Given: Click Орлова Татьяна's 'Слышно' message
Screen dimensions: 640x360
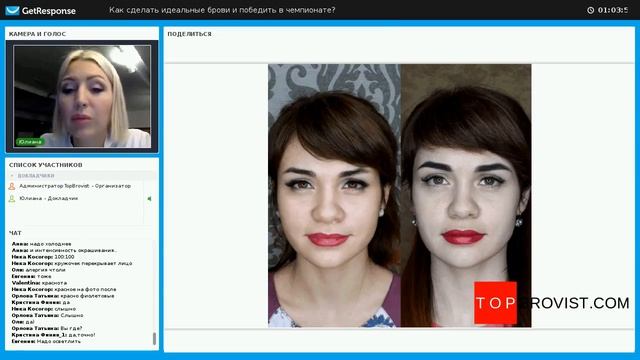Looking at the screenshot, I should (47, 316).
